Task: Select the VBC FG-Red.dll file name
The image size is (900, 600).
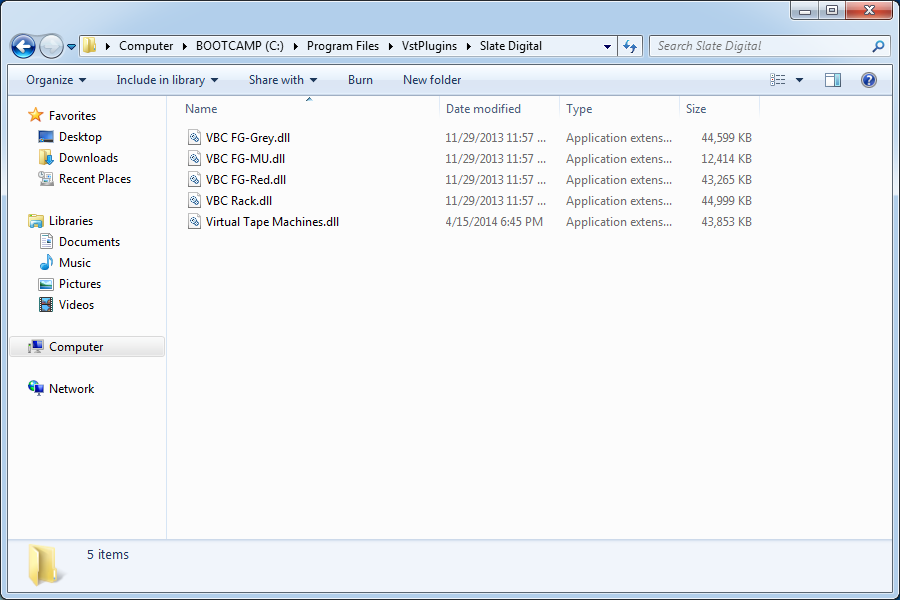Action: point(246,180)
